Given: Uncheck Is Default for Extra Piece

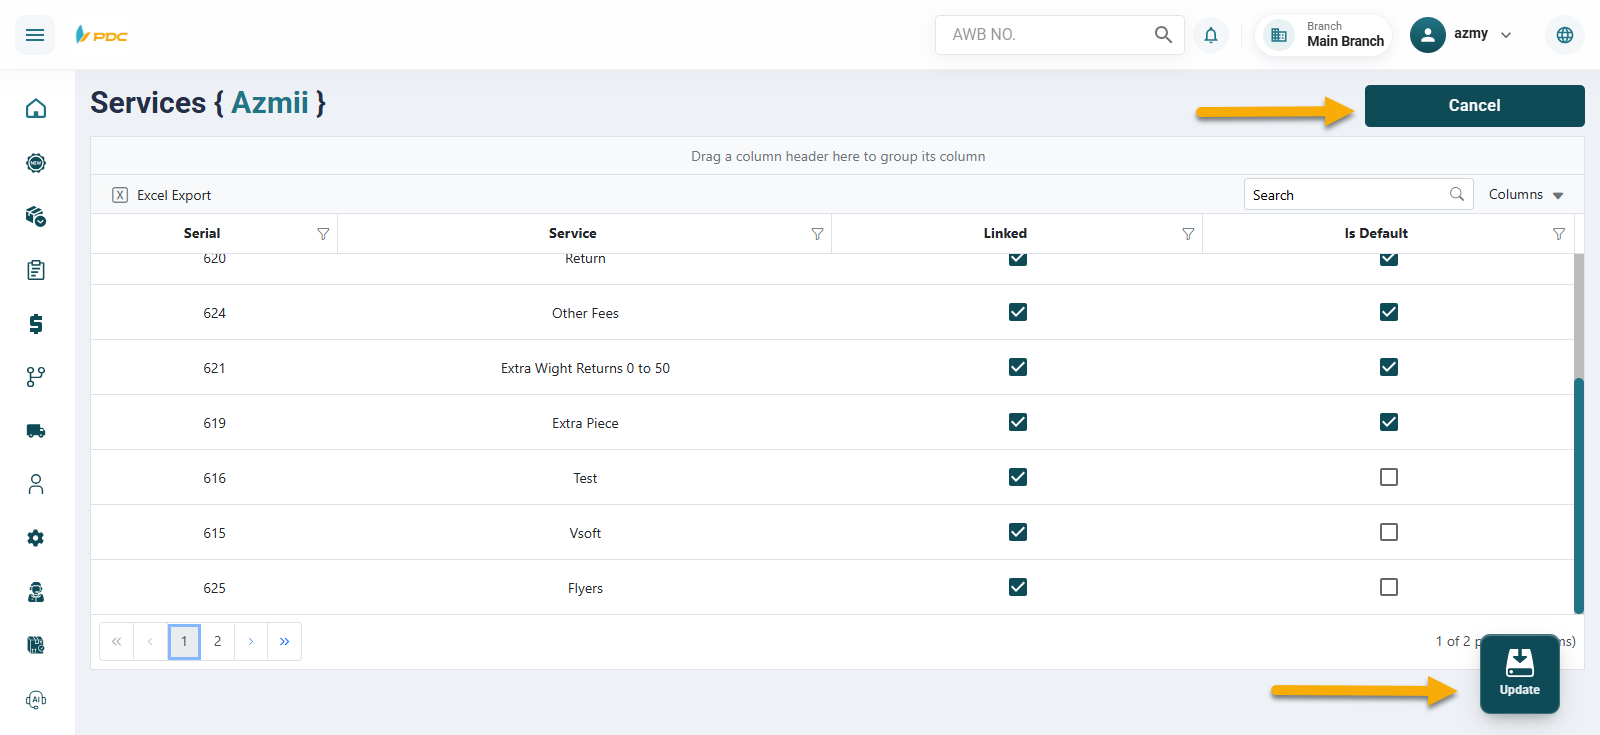Looking at the screenshot, I should 1388,422.
